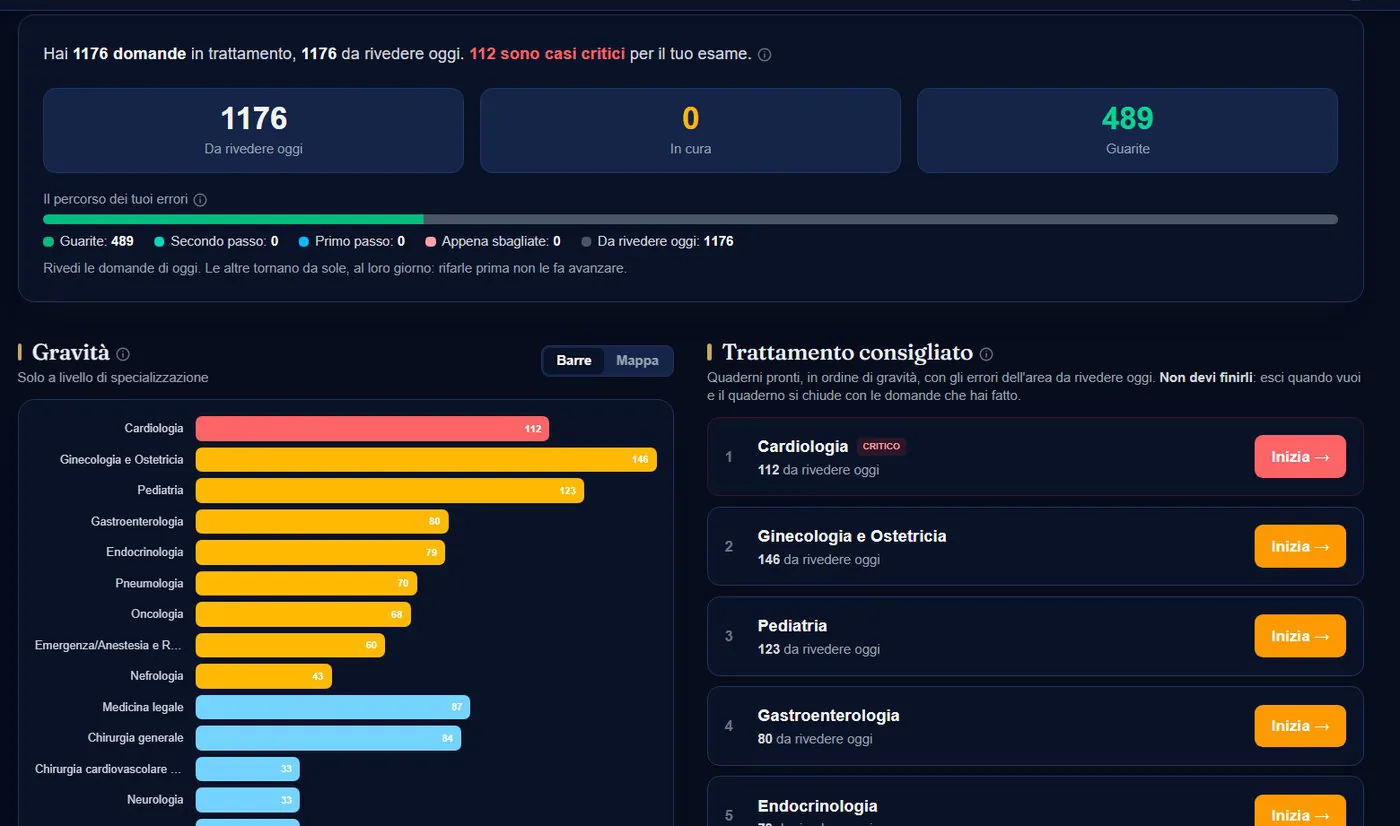Select the Chirurgia cardiovascolare bar showing 33
This screenshot has width=1400, height=826.
[x=248, y=769]
